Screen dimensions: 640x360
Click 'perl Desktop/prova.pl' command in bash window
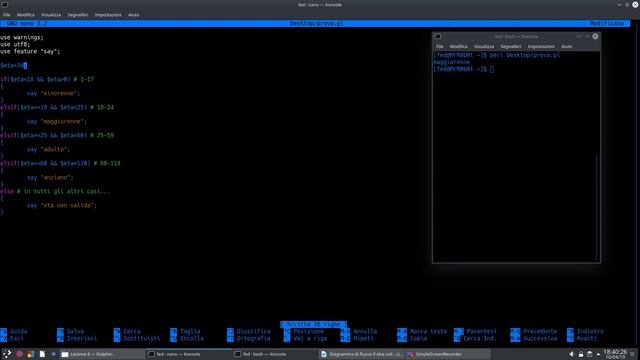pos(525,55)
